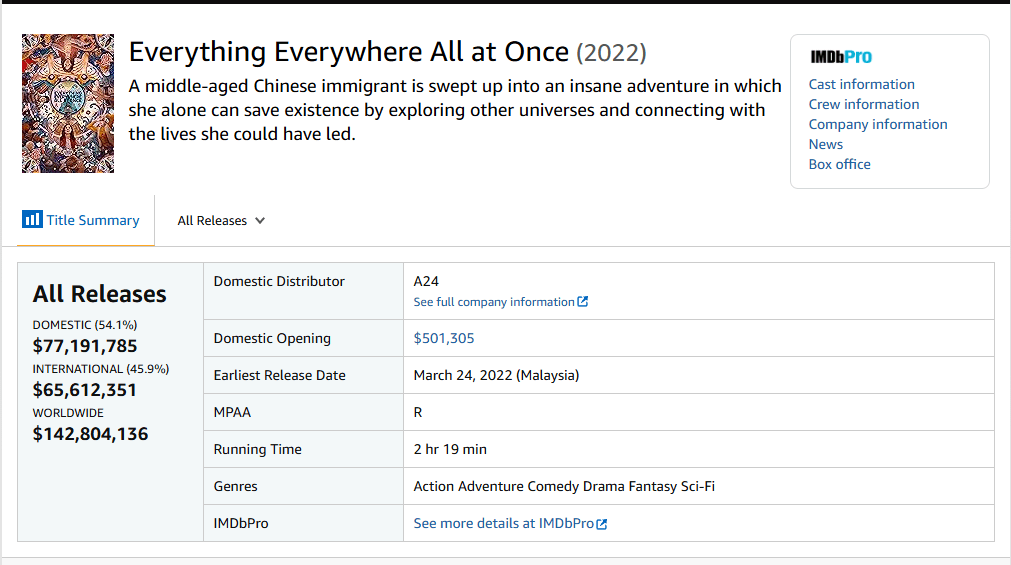The image size is (1011, 565).
Task: Open the News link in IMDbPro box
Action: 825,144
